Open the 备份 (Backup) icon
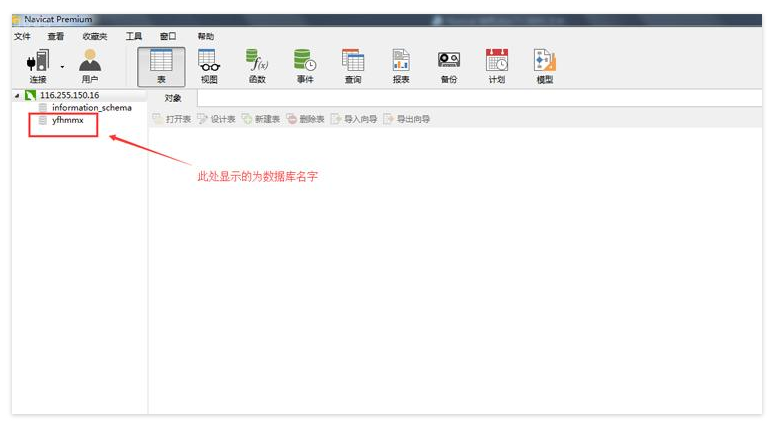The image size is (775, 427). point(449,65)
